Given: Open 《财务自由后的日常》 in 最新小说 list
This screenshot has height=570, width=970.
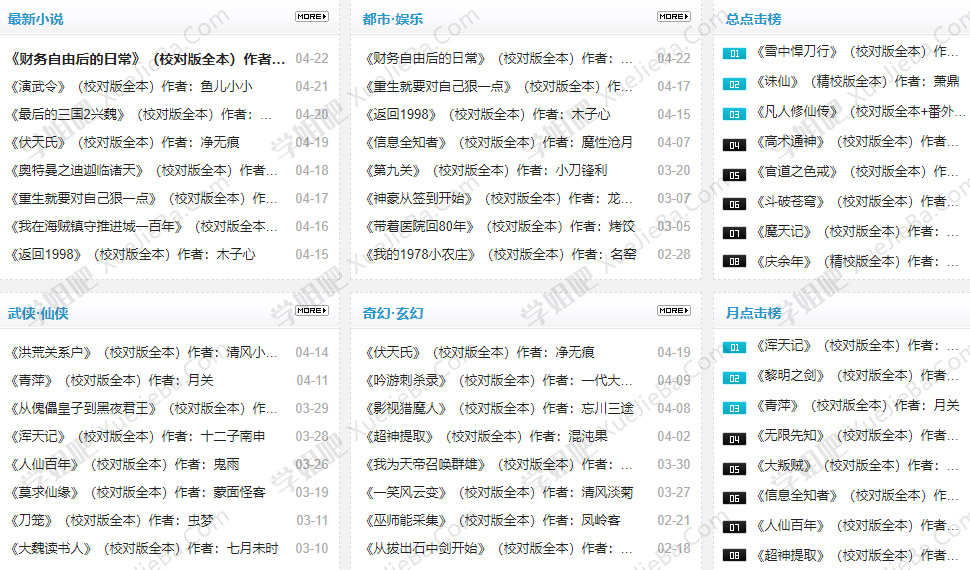Looking at the screenshot, I should point(147,59).
